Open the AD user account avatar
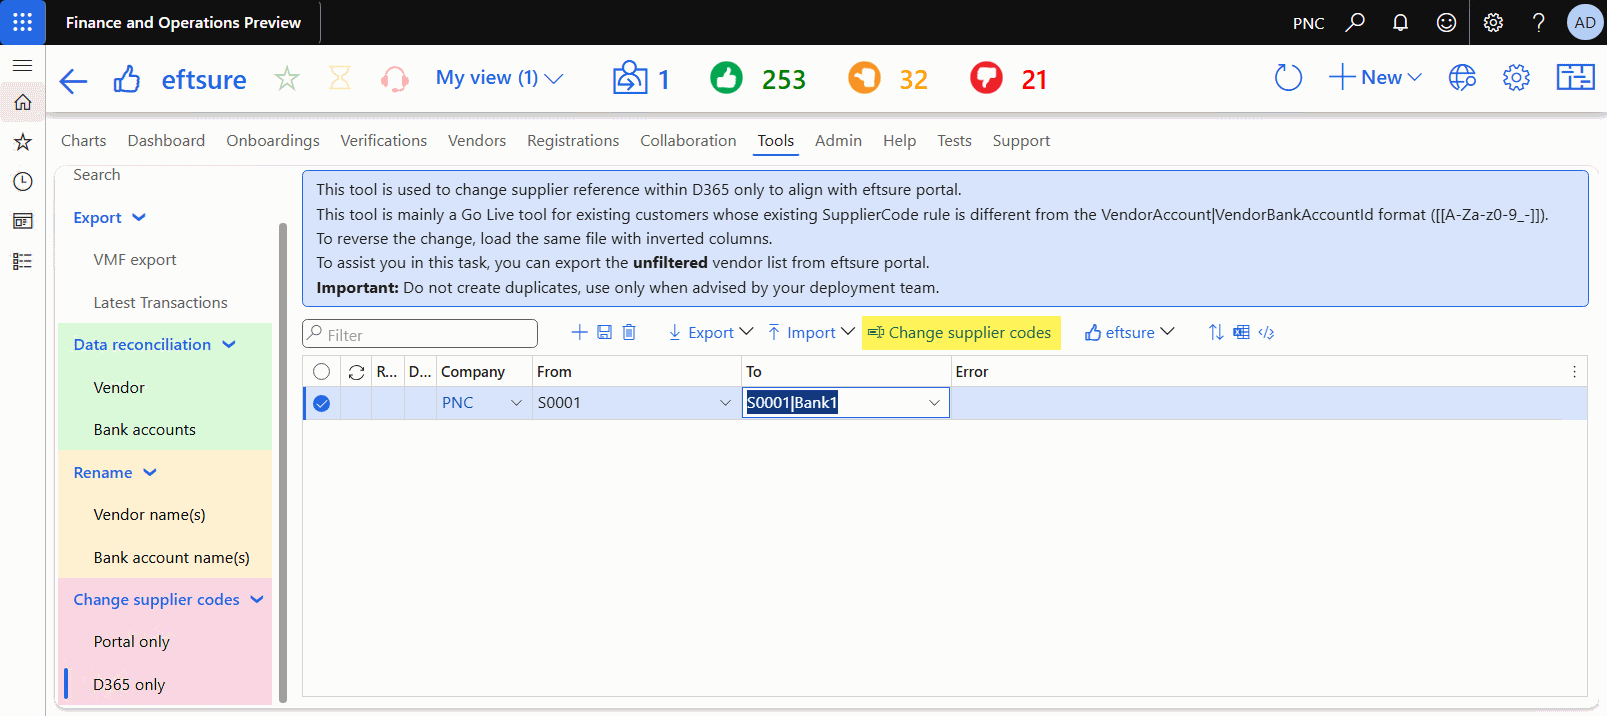This screenshot has width=1607, height=716. (x=1585, y=22)
